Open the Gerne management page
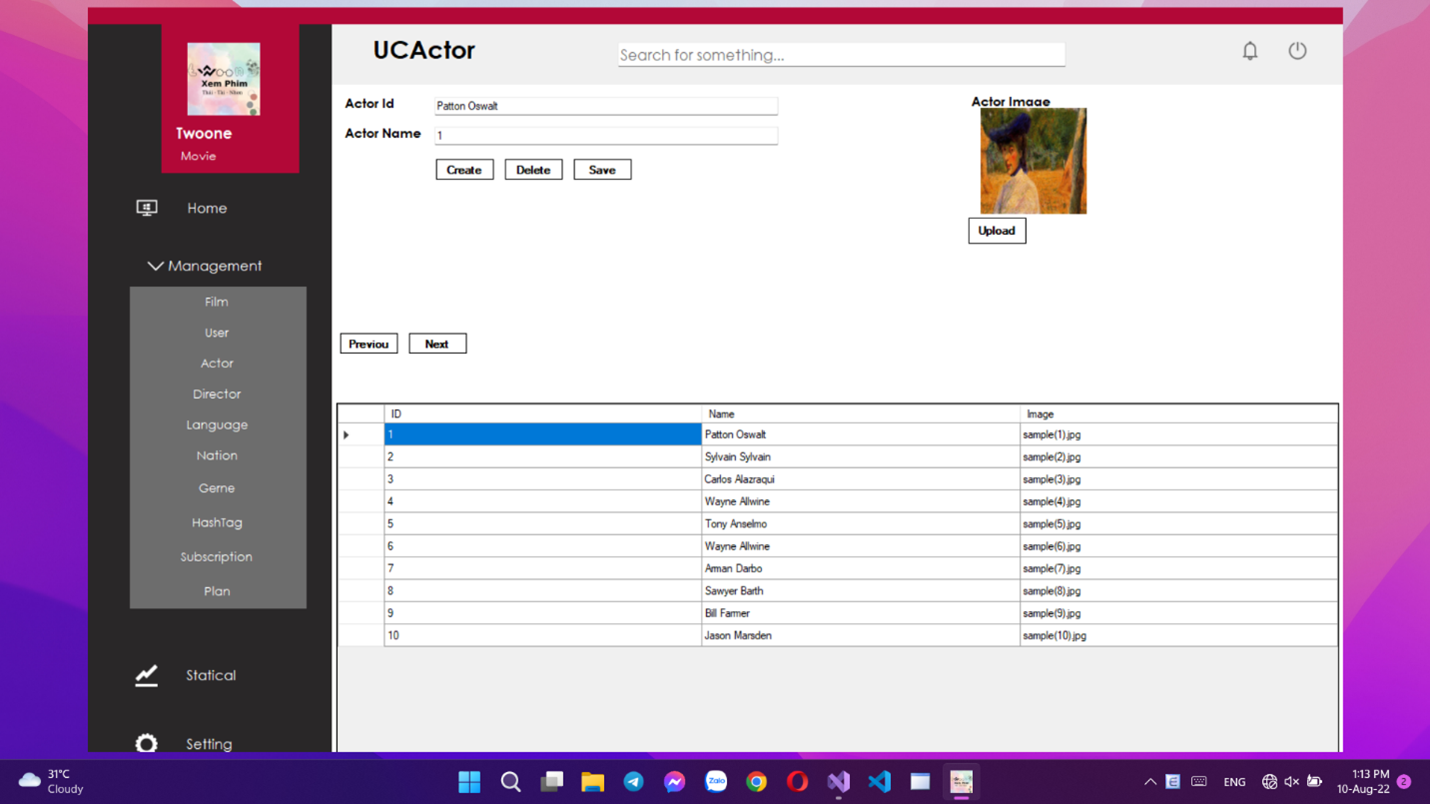Image resolution: width=1430 pixels, height=804 pixels. [x=217, y=488]
